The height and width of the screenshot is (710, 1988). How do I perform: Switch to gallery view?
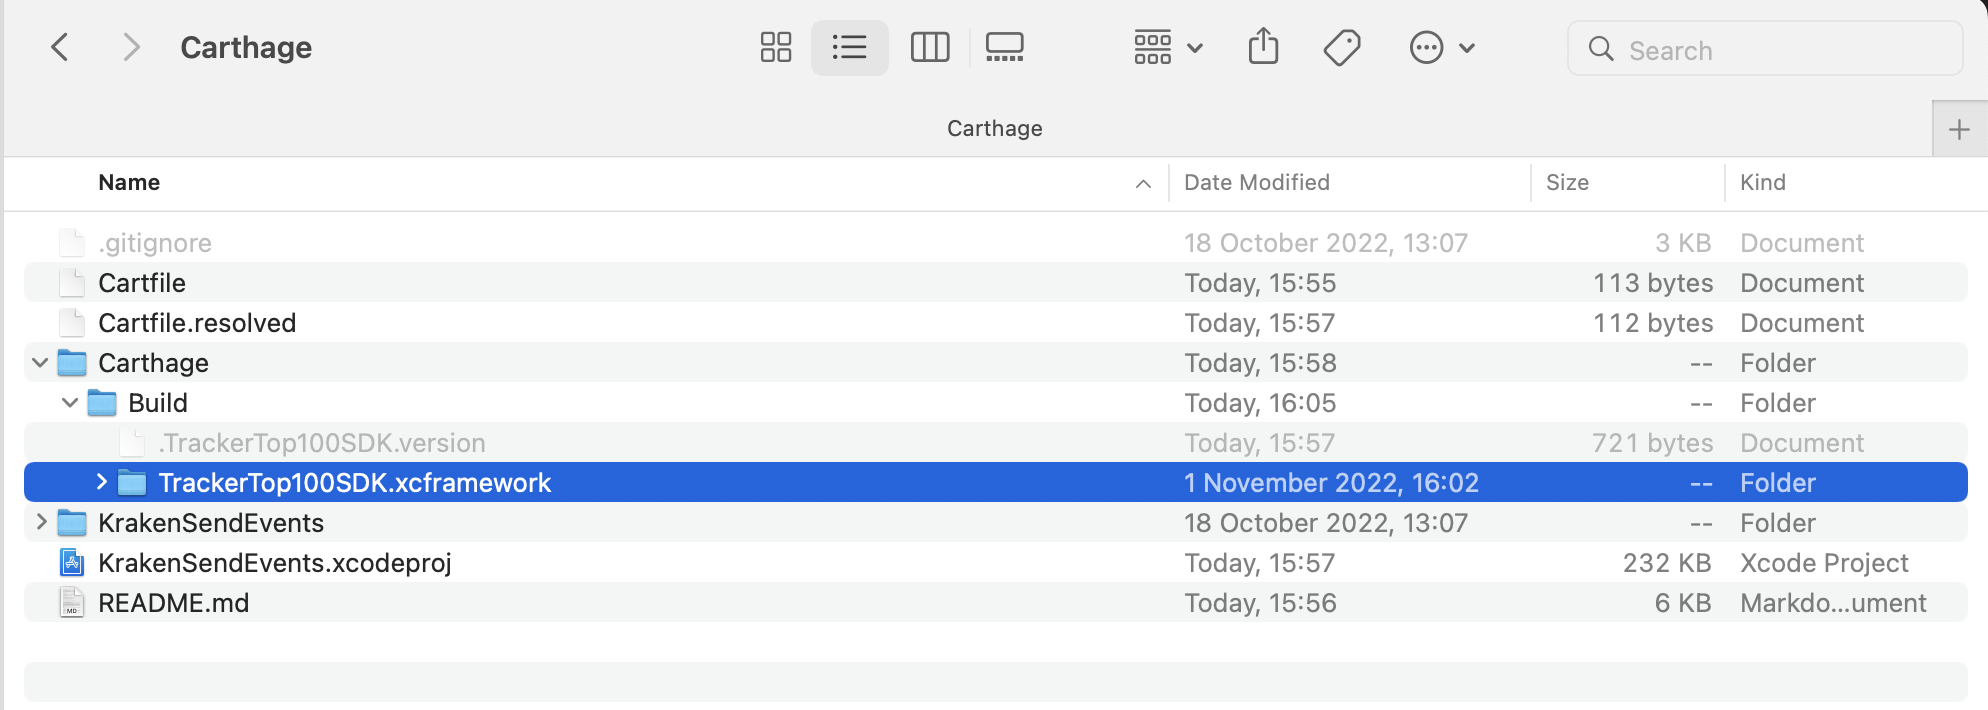(1004, 48)
